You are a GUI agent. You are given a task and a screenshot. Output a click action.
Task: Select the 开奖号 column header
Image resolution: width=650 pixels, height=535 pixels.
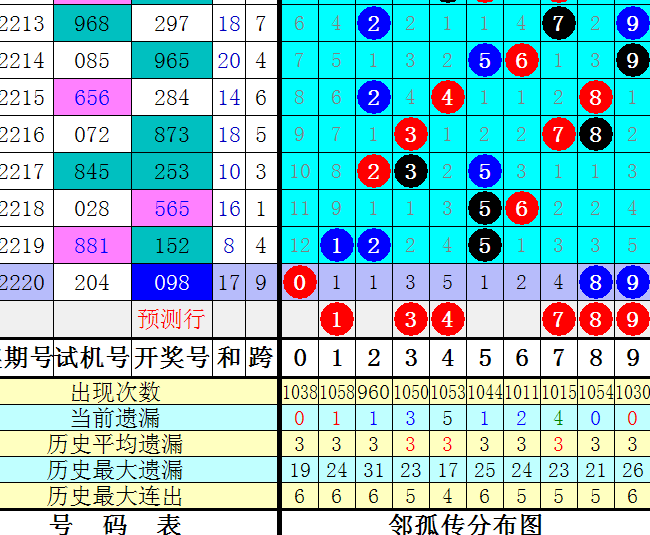click(x=172, y=358)
